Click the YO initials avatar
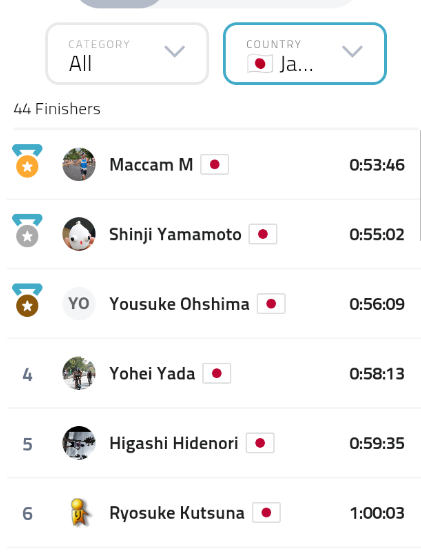The height and width of the screenshot is (553, 421). coord(79,303)
